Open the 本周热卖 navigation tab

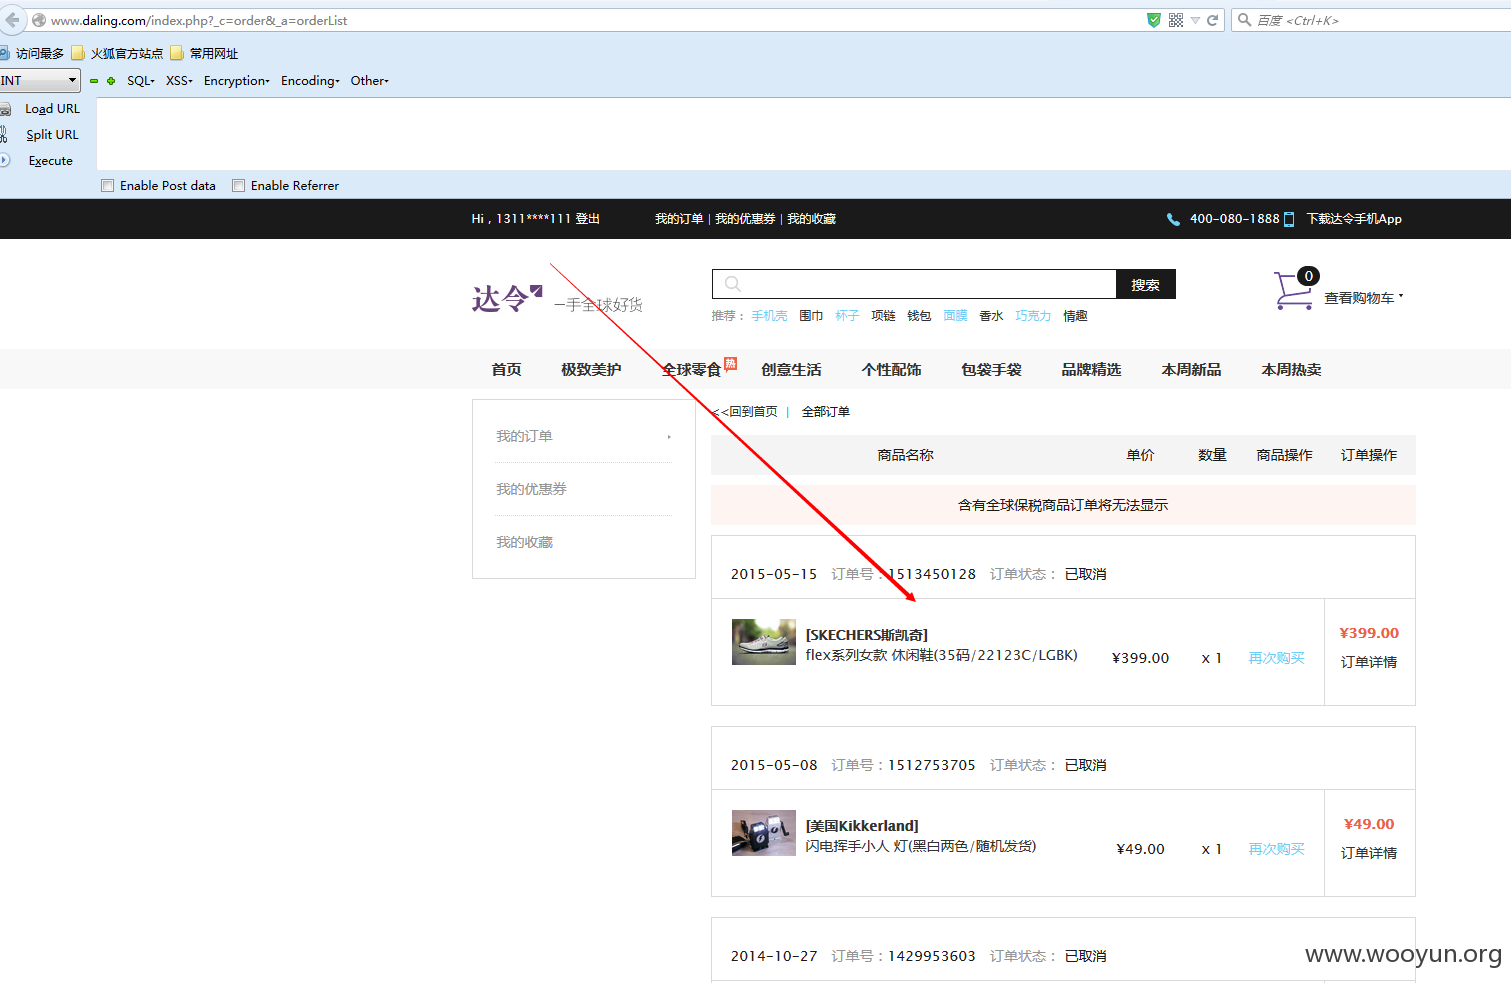[x=1291, y=369]
